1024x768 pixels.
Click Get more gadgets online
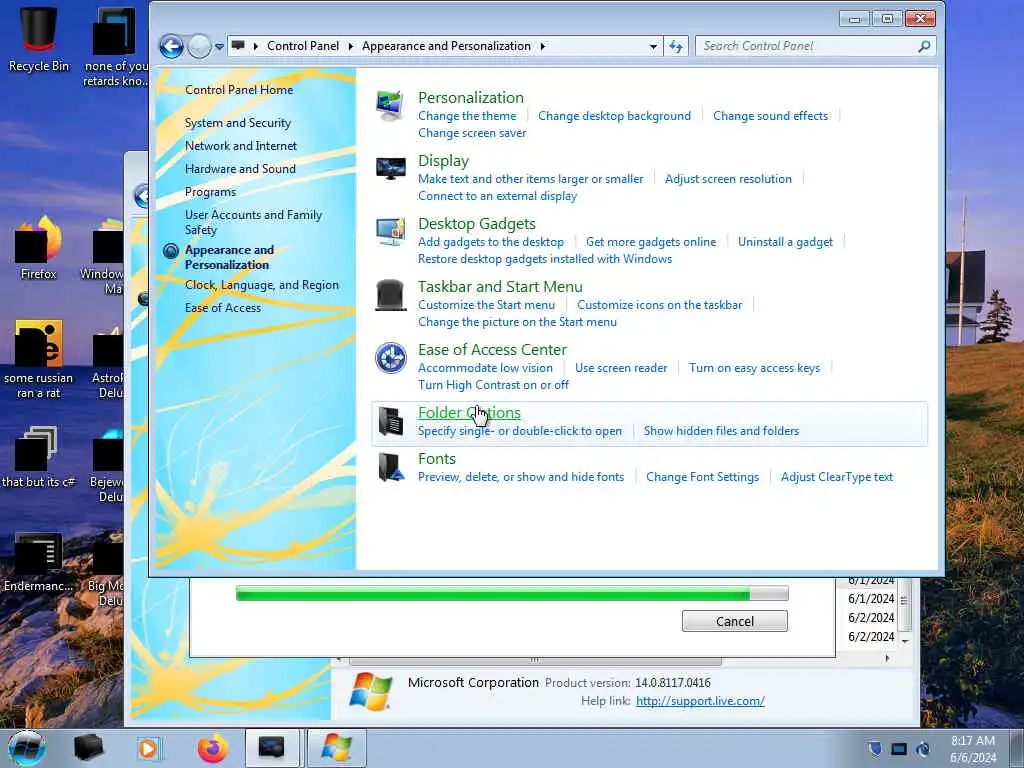coord(651,242)
